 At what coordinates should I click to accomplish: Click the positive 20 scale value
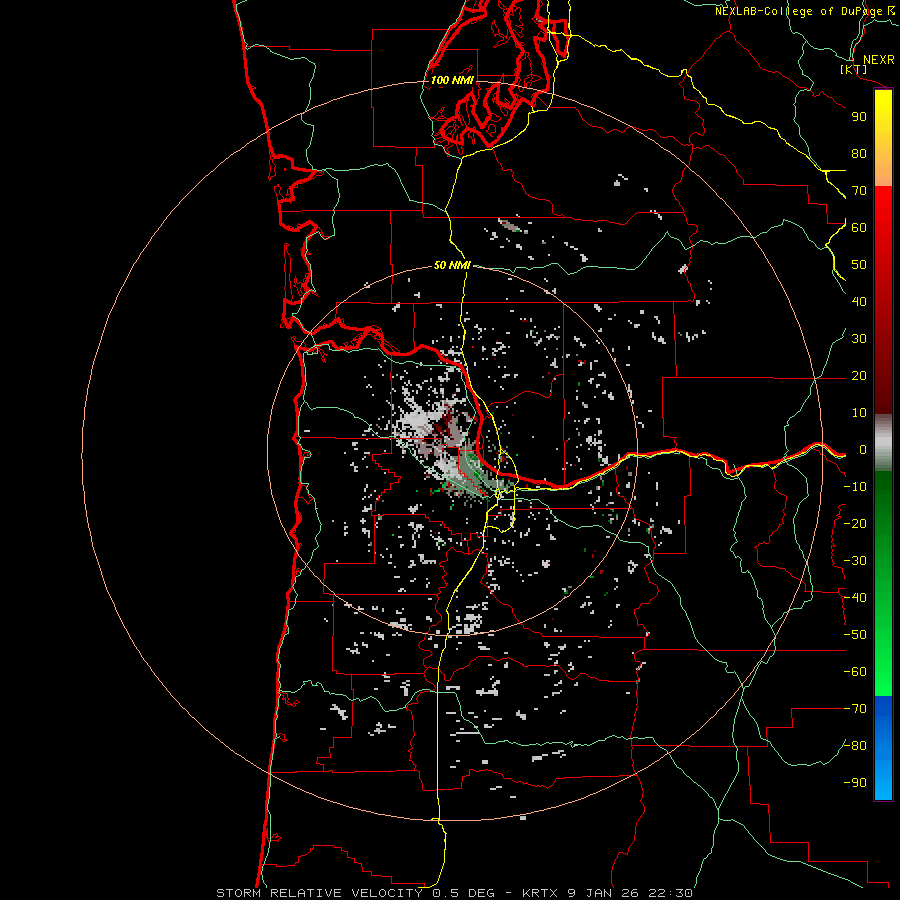pyautogui.click(x=859, y=376)
